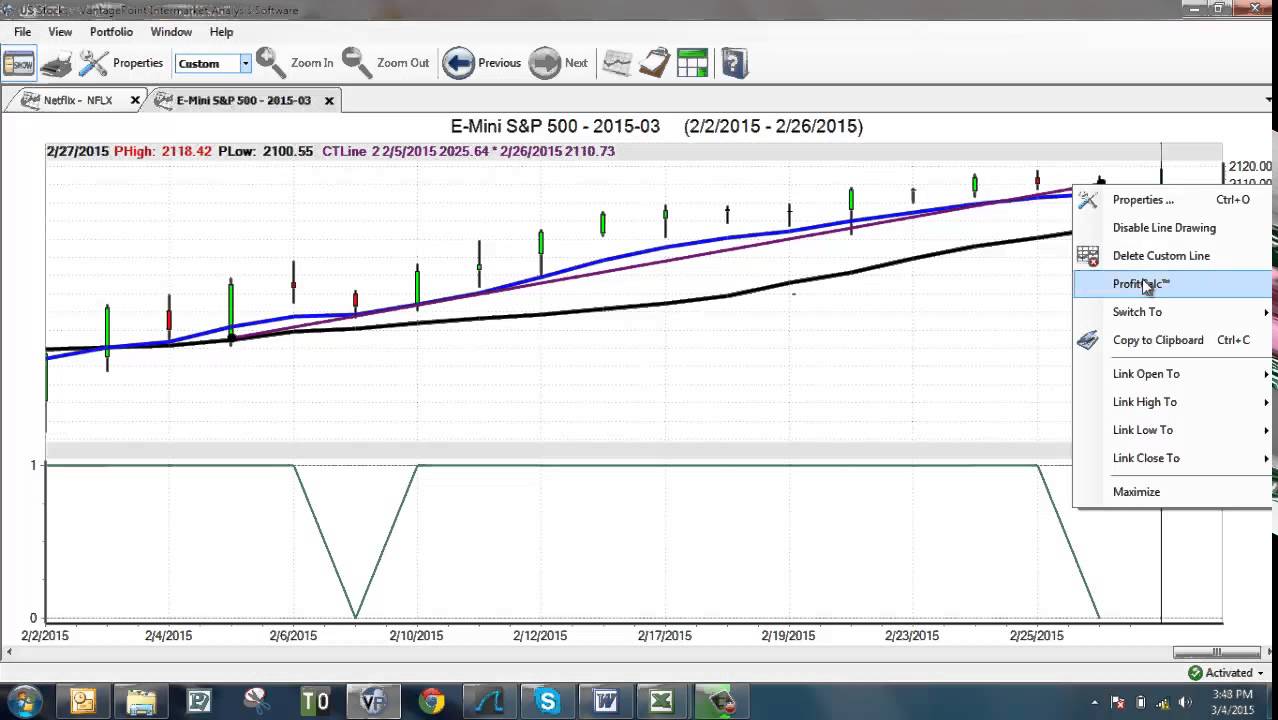Screen dimensions: 1278x720
Task: Open the file explorer taskbar icon
Action: [x=141, y=701]
